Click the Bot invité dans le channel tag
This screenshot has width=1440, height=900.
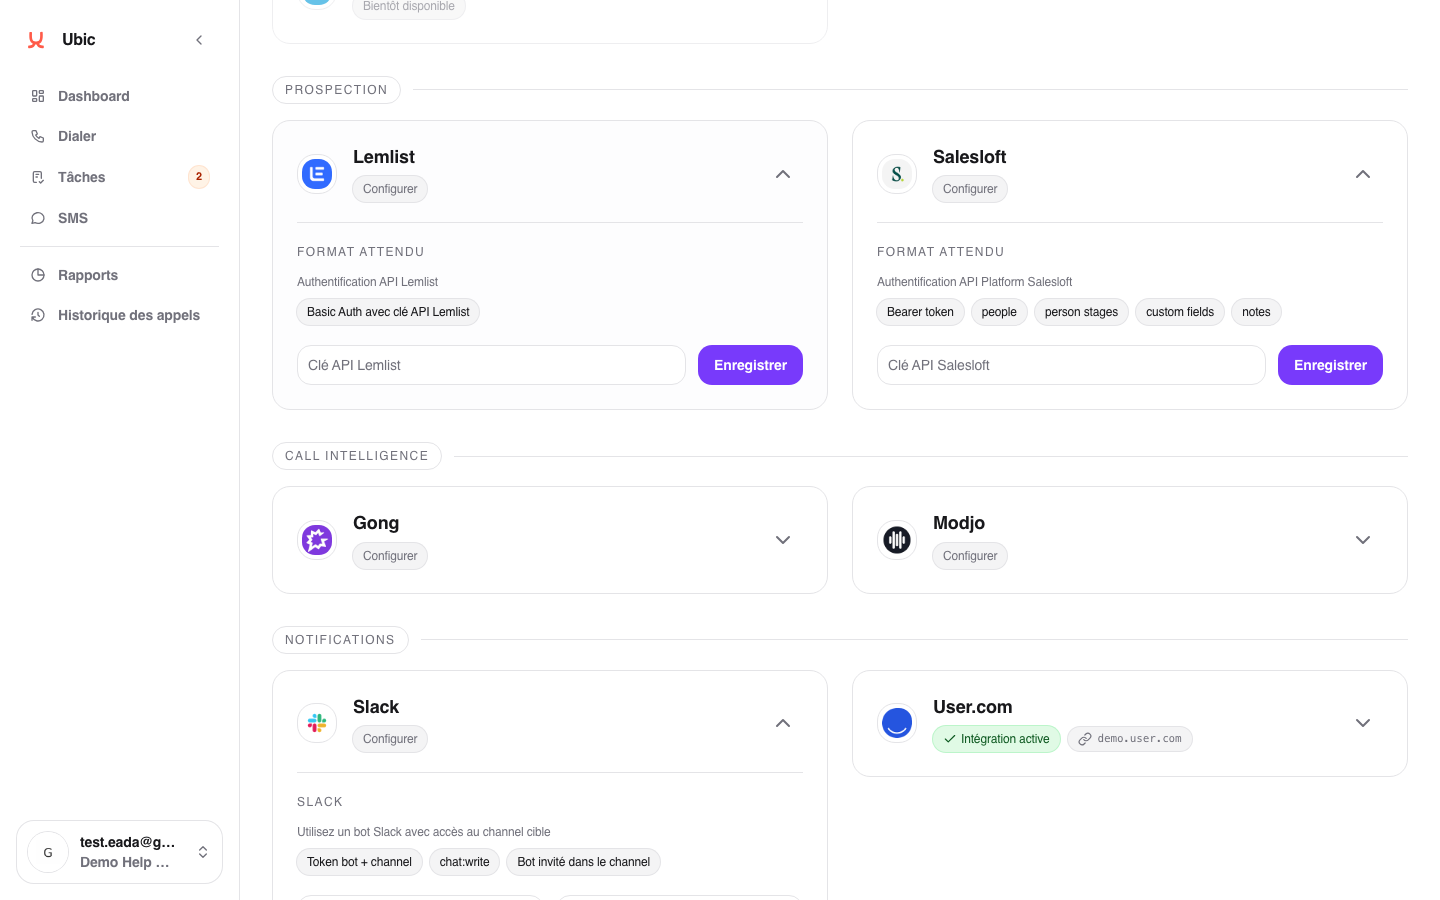click(583, 862)
